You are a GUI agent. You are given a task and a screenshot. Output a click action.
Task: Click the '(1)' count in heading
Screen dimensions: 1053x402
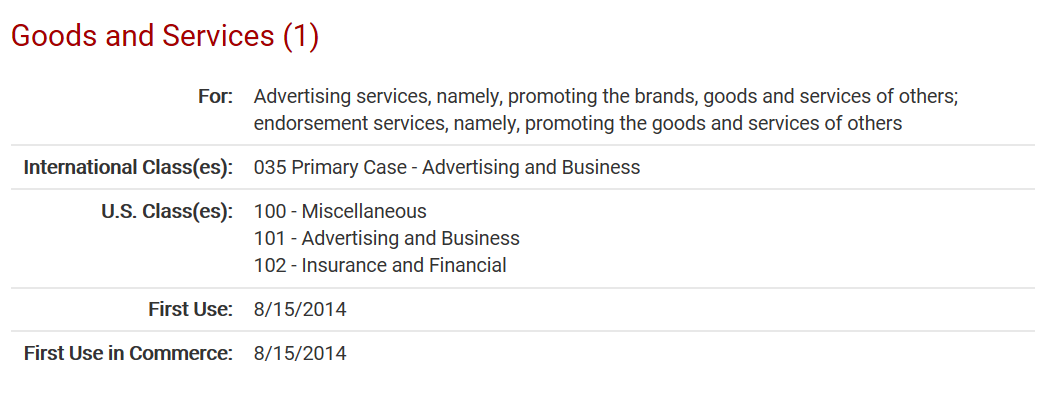coord(301,36)
